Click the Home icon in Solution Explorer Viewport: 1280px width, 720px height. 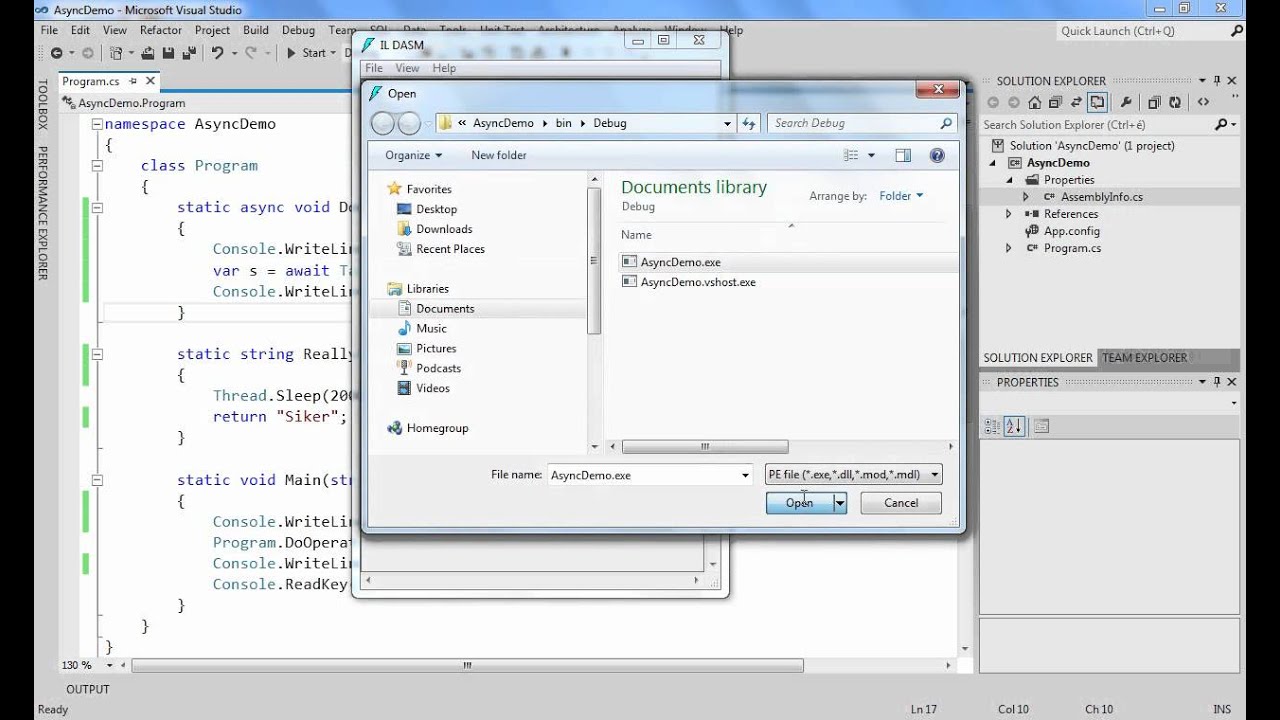[1034, 102]
